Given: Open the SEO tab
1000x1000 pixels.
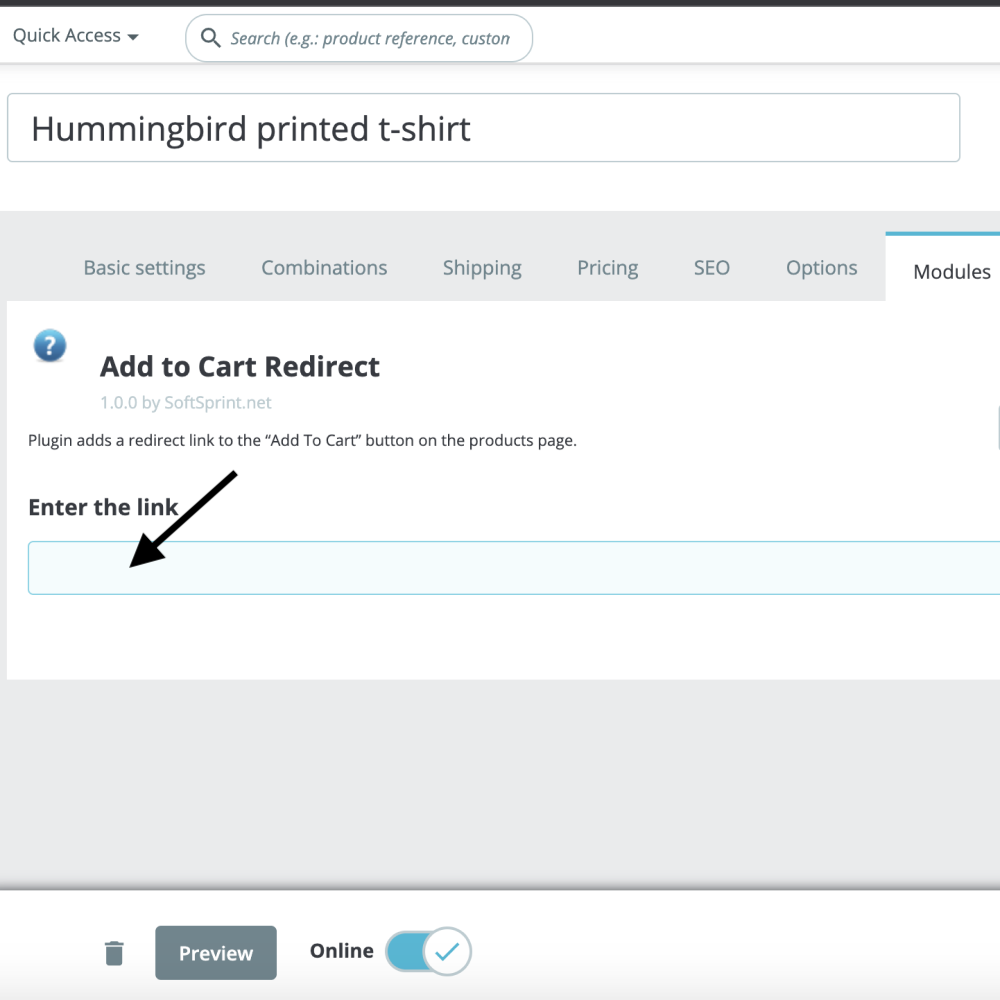Looking at the screenshot, I should [x=711, y=268].
